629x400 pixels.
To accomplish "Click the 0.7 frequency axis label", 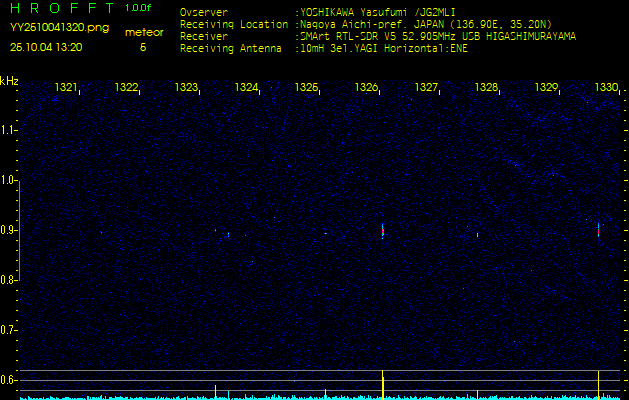I will [9, 329].
